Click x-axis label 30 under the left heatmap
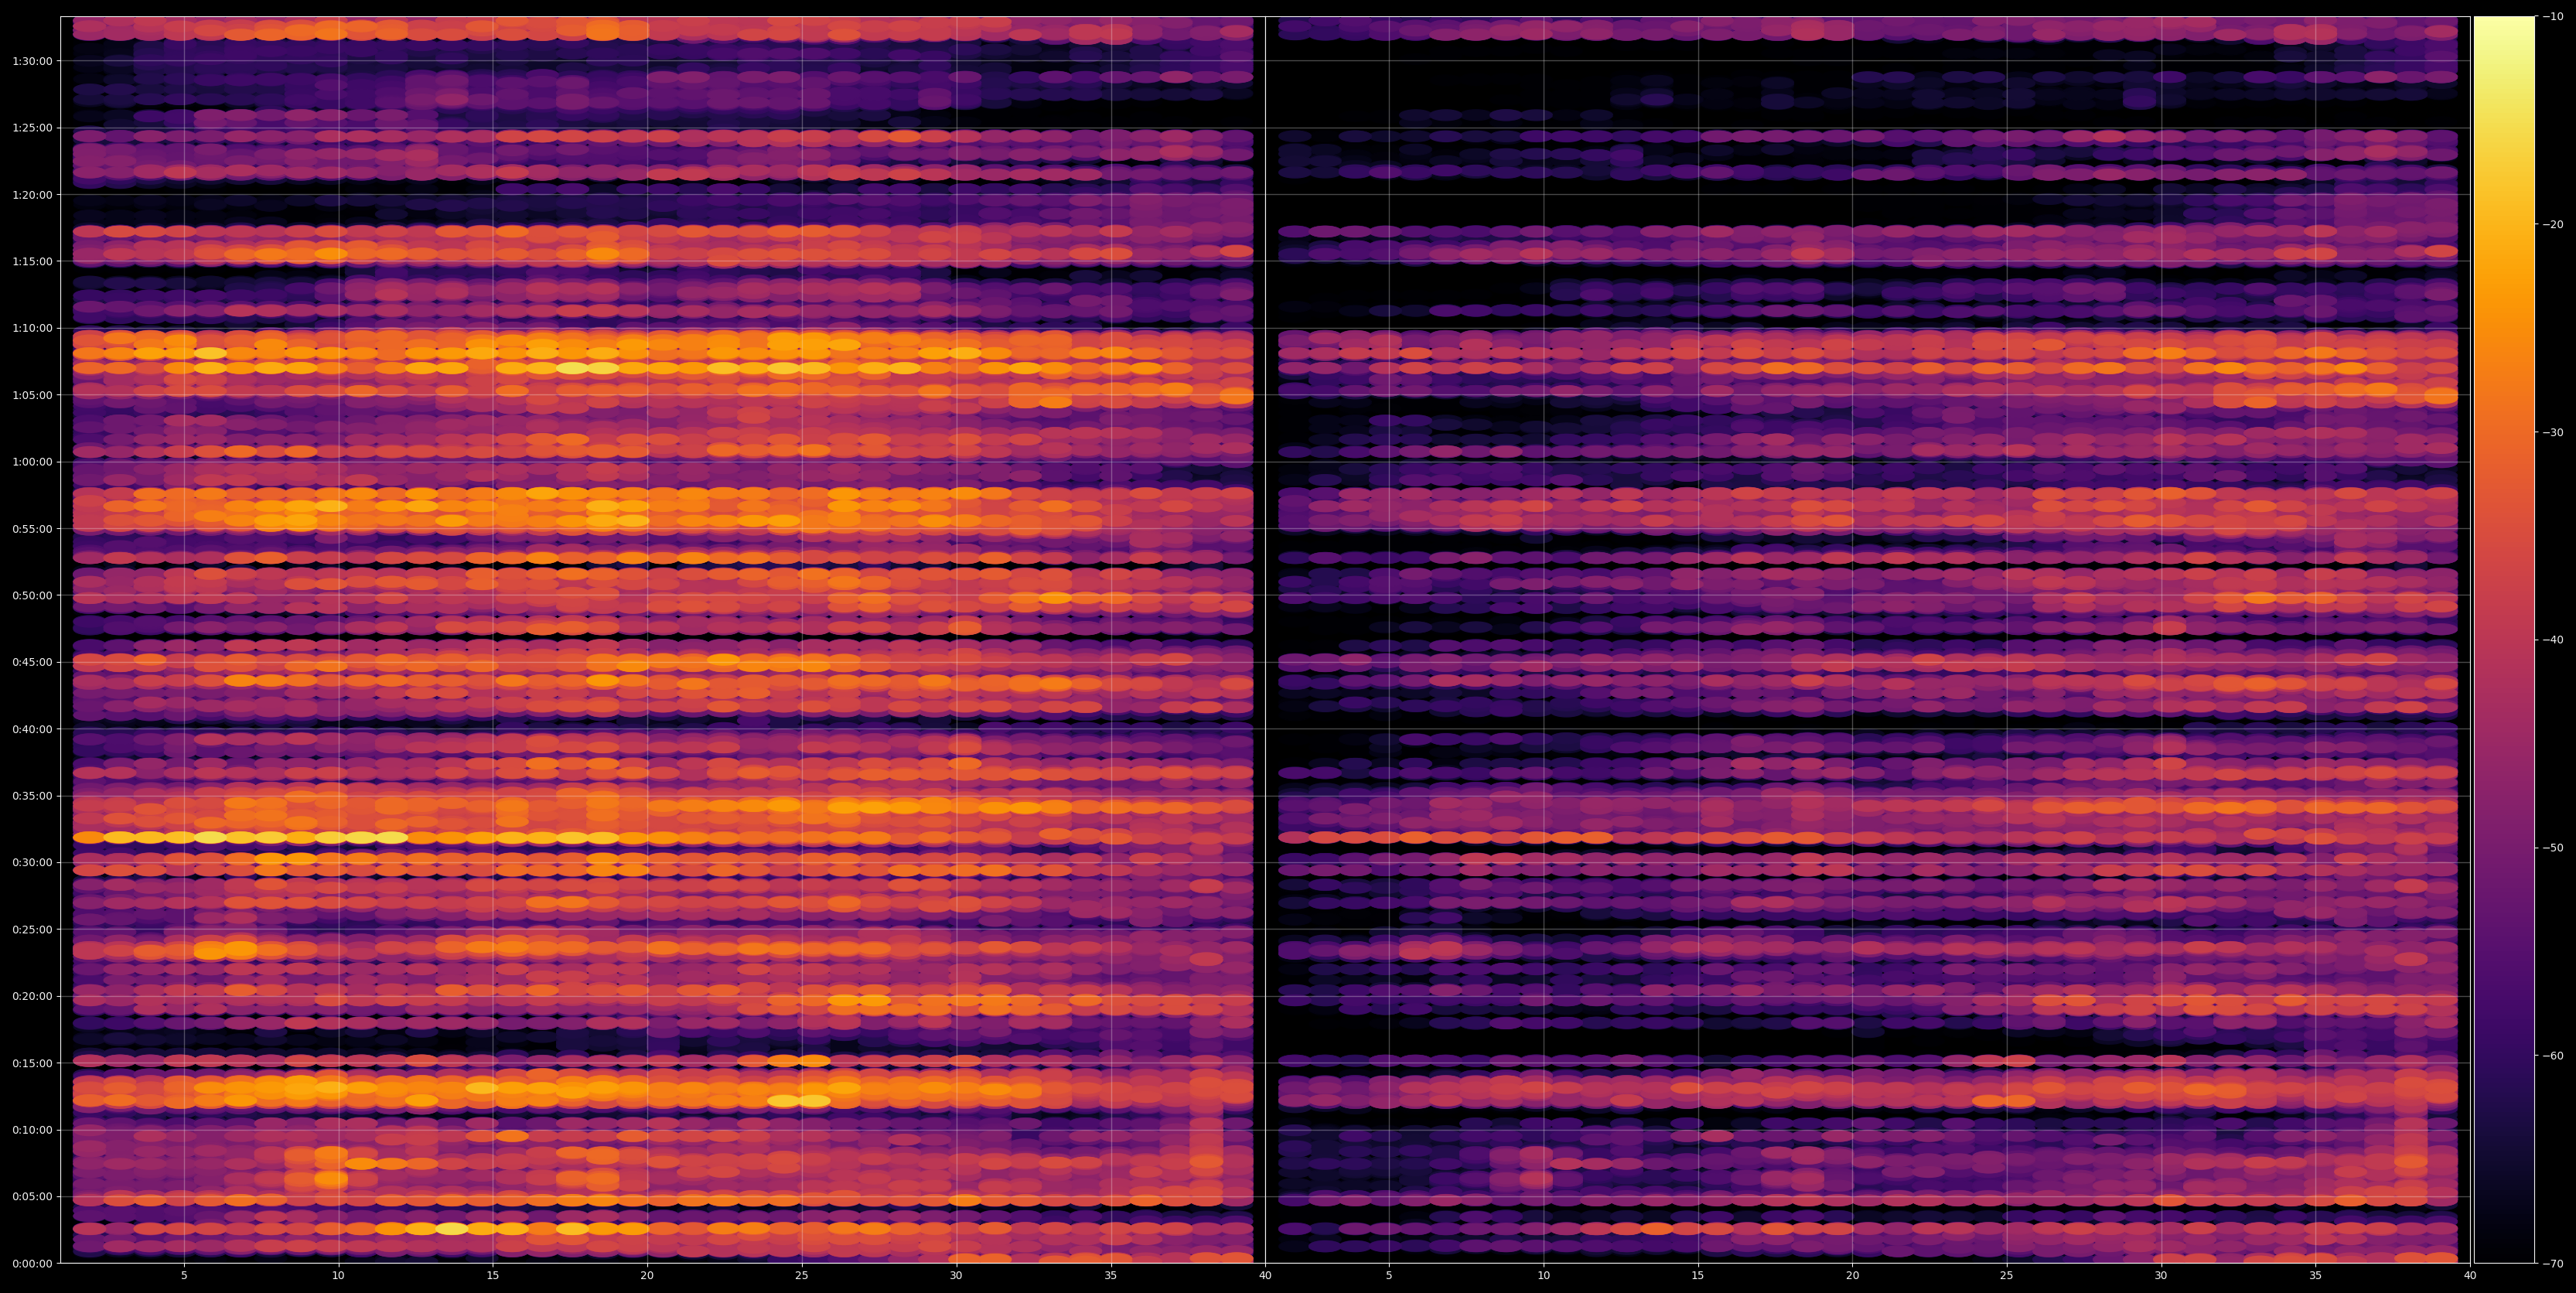 [x=956, y=1276]
